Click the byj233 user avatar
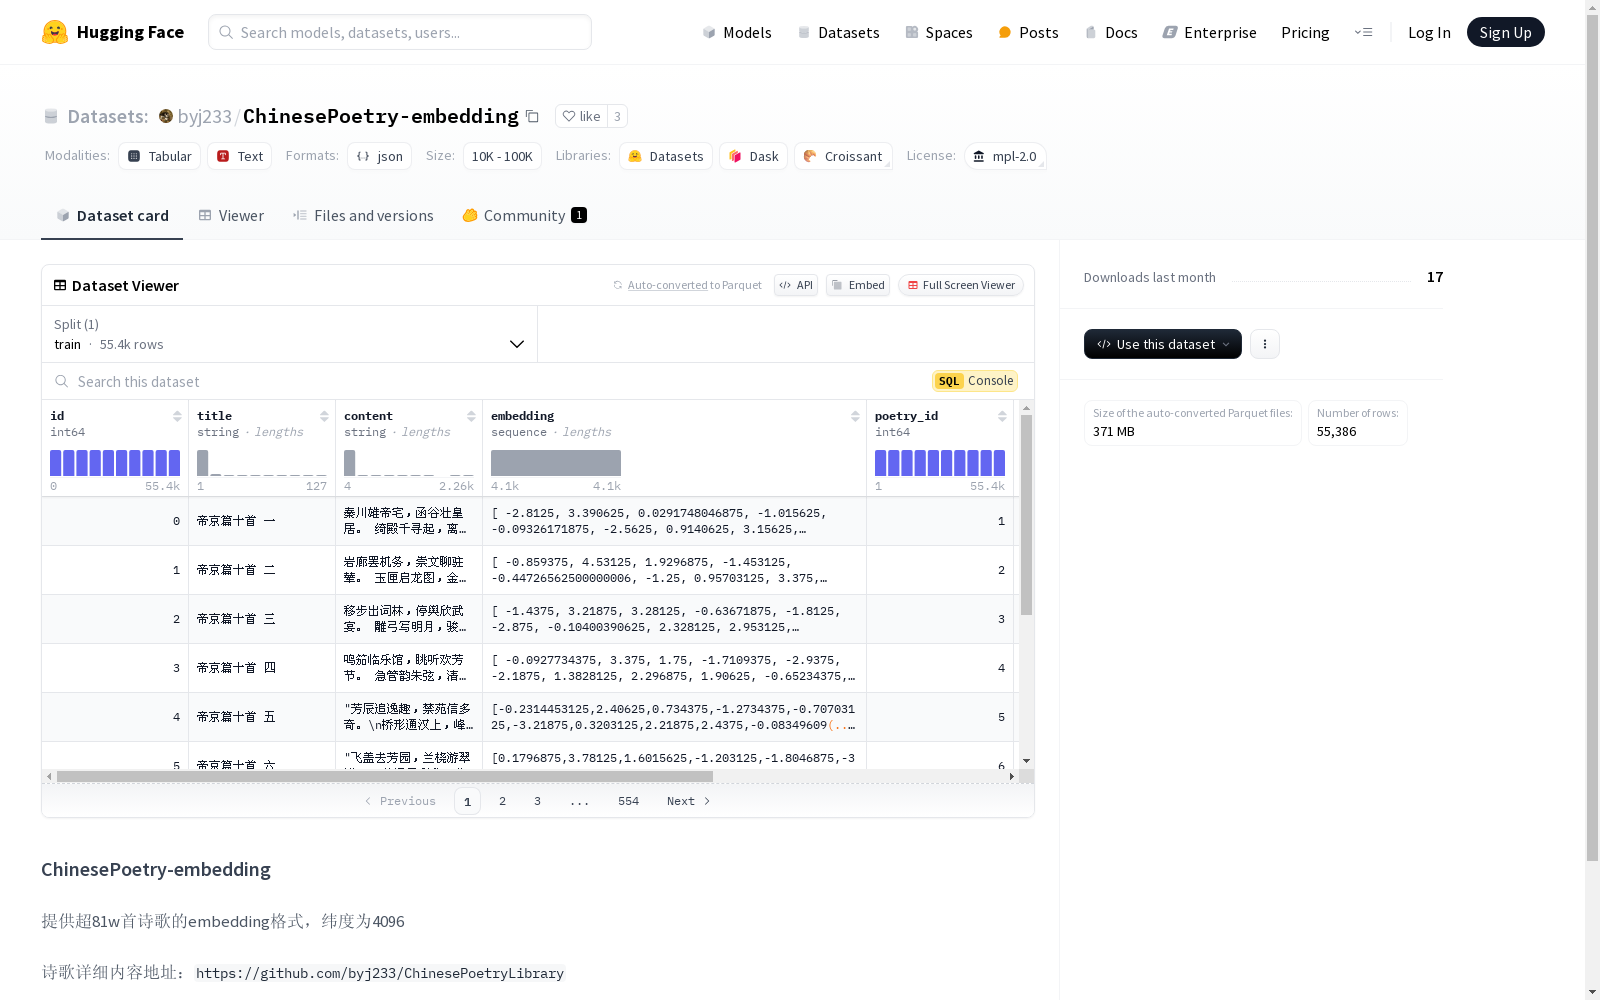Viewport: 1600px width, 1000px height. pyautogui.click(x=166, y=116)
